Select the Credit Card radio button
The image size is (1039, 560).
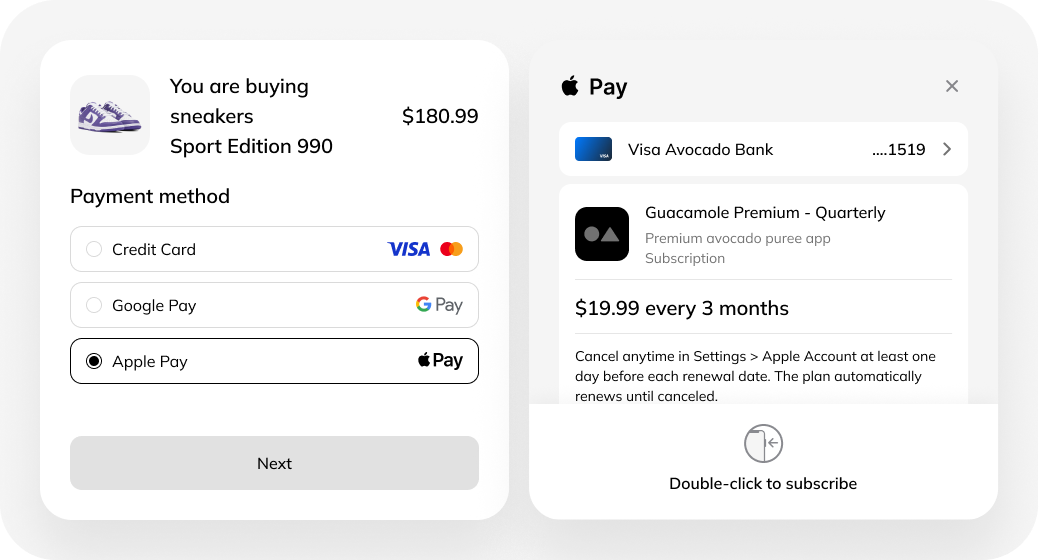[x=94, y=249]
